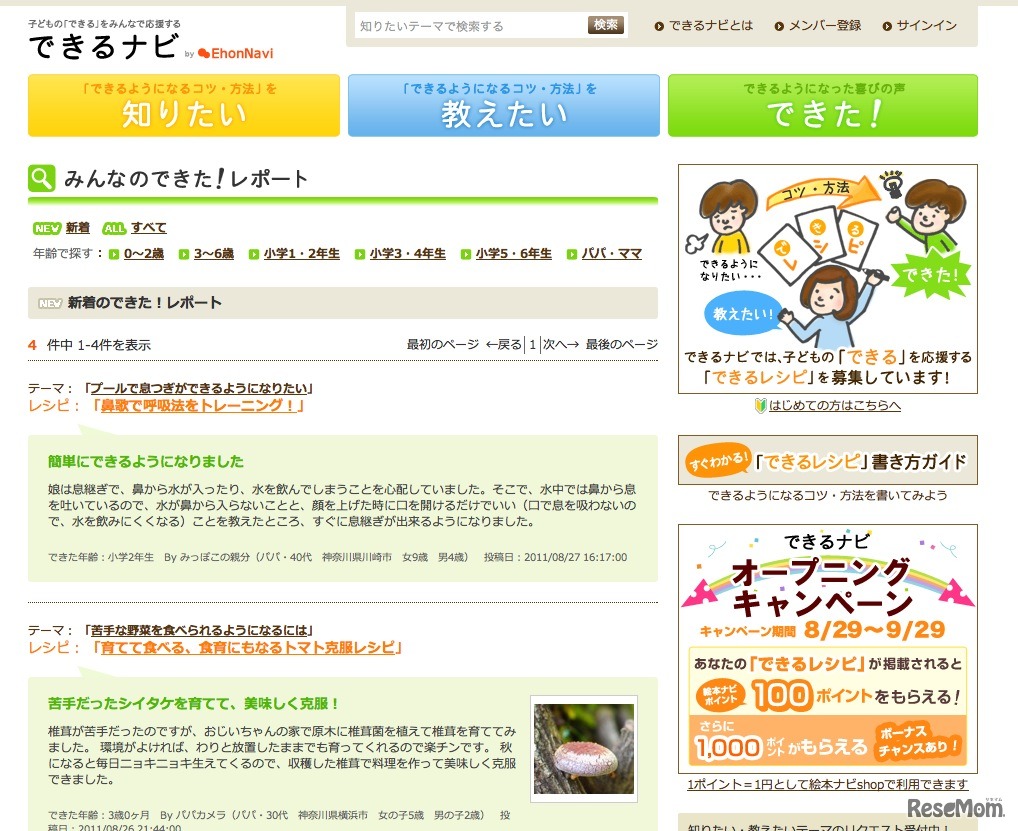Go to 最初のページ in pagination
Image resolution: width=1018 pixels, height=831 pixels.
point(443,345)
